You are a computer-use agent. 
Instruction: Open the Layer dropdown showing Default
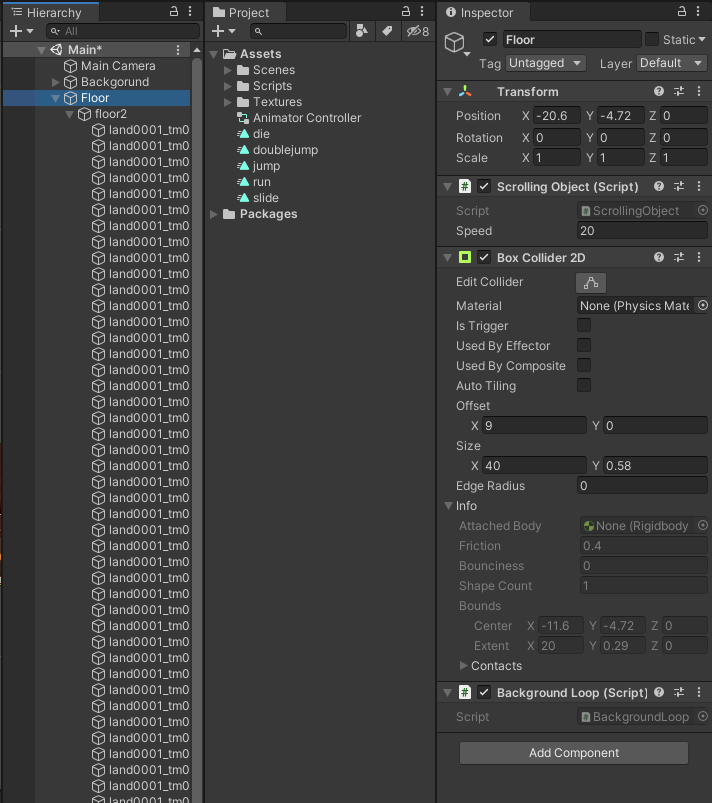pyautogui.click(x=672, y=63)
